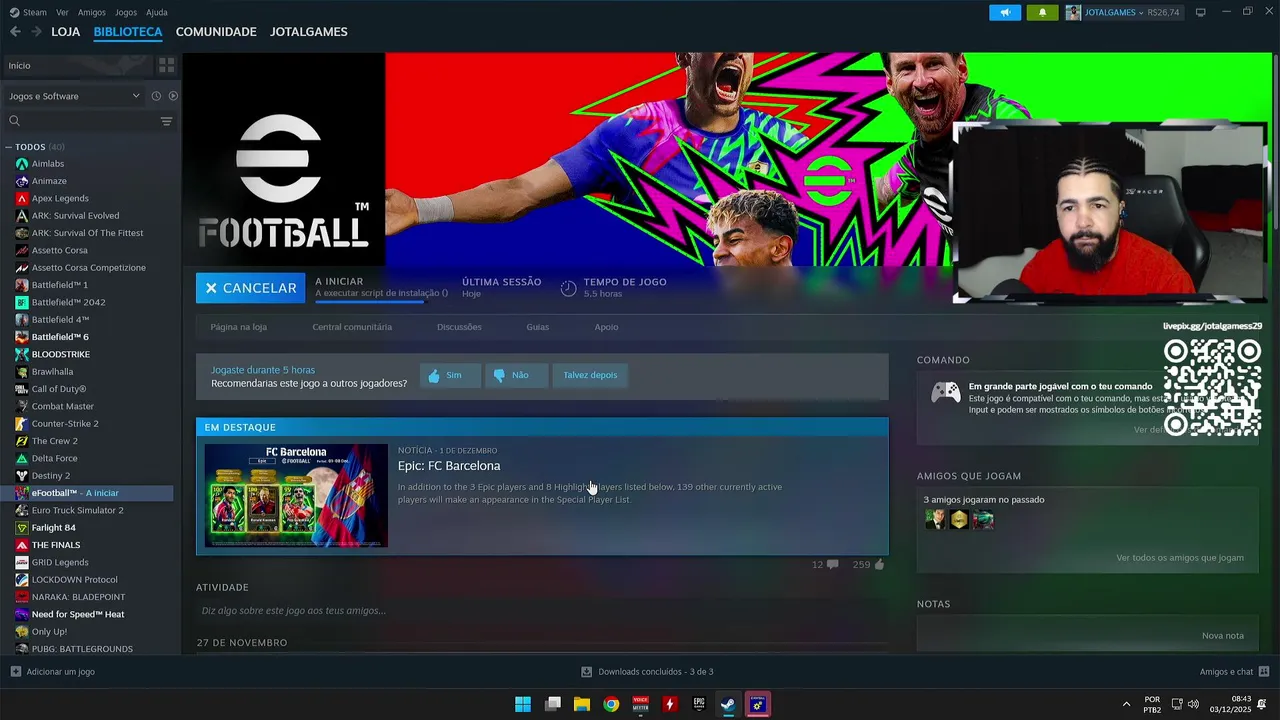The height and width of the screenshot is (720, 1280).
Task: Recommend the game with Sim
Action: point(450,375)
